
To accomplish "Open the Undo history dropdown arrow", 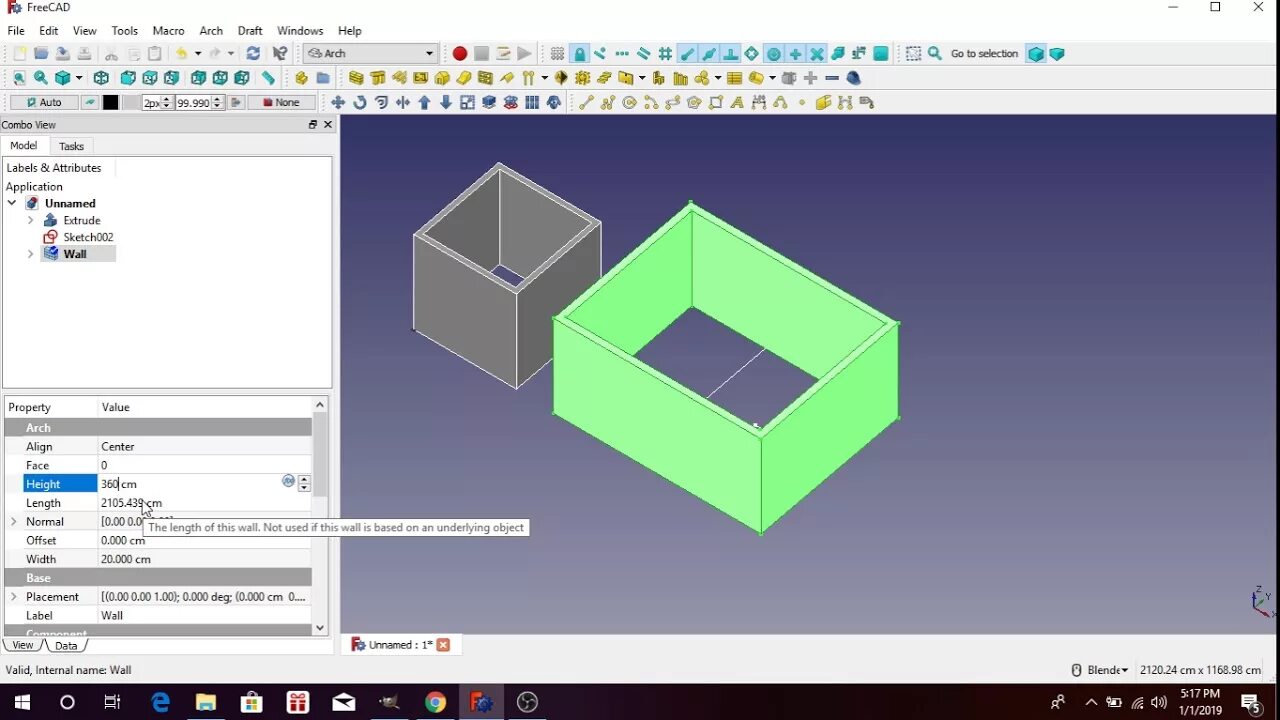I will click(197, 53).
